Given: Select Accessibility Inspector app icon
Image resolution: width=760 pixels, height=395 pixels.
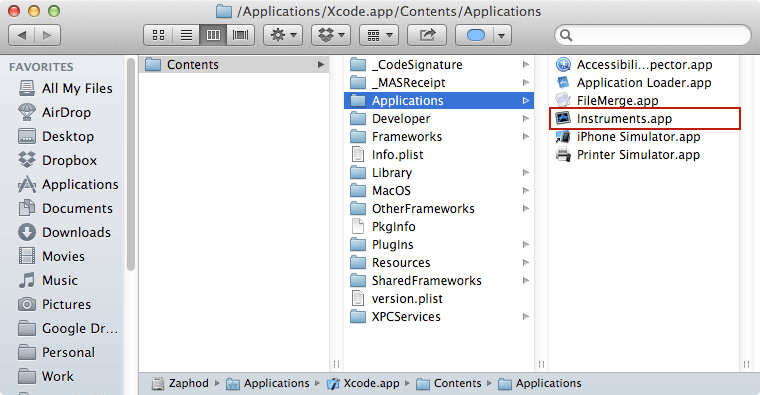Looking at the screenshot, I should pyautogui.click(x=563, y=64).
